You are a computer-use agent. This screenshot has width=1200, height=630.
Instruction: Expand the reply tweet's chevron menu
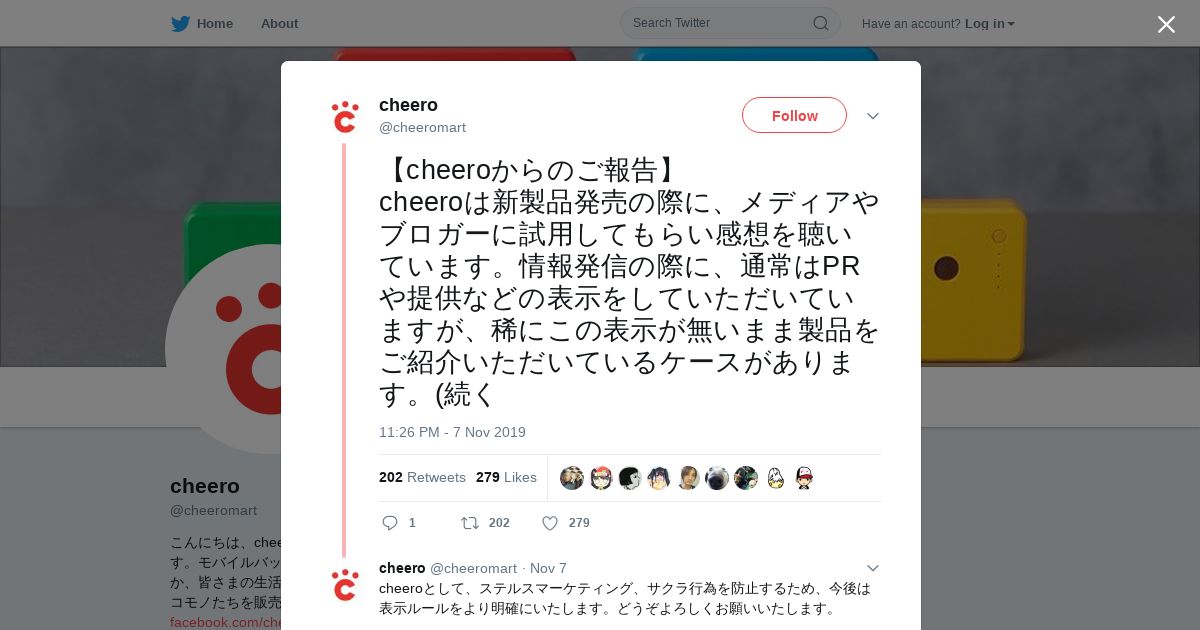coord(873,568)
